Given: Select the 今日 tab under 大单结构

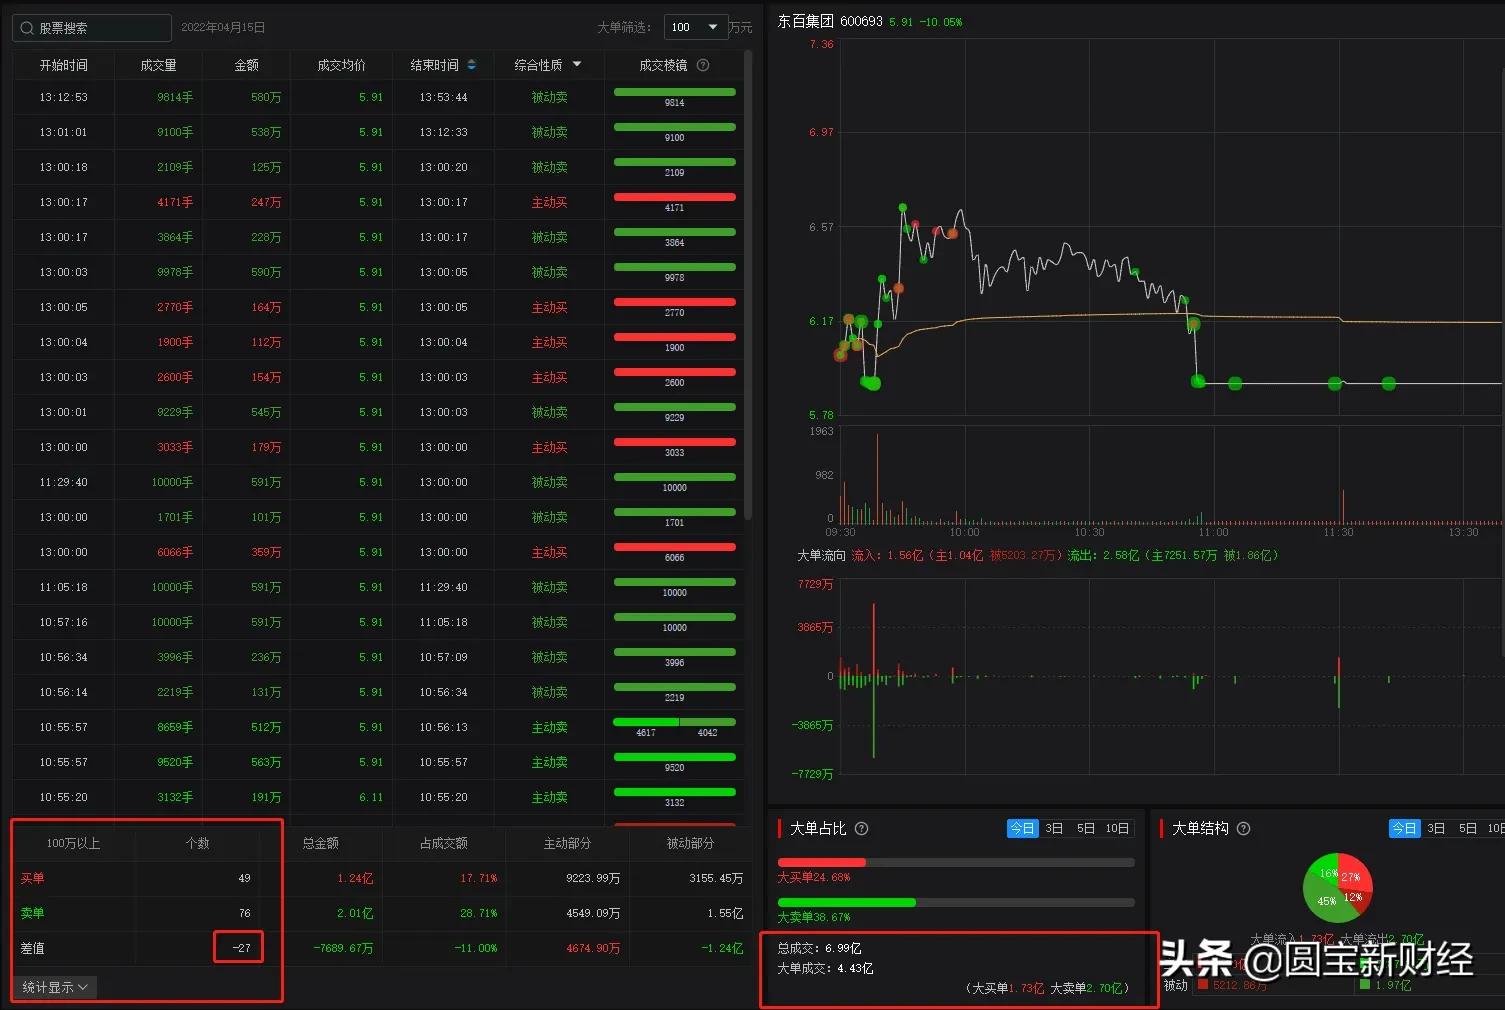Looking at the screenshot, I should [1404, 828].
